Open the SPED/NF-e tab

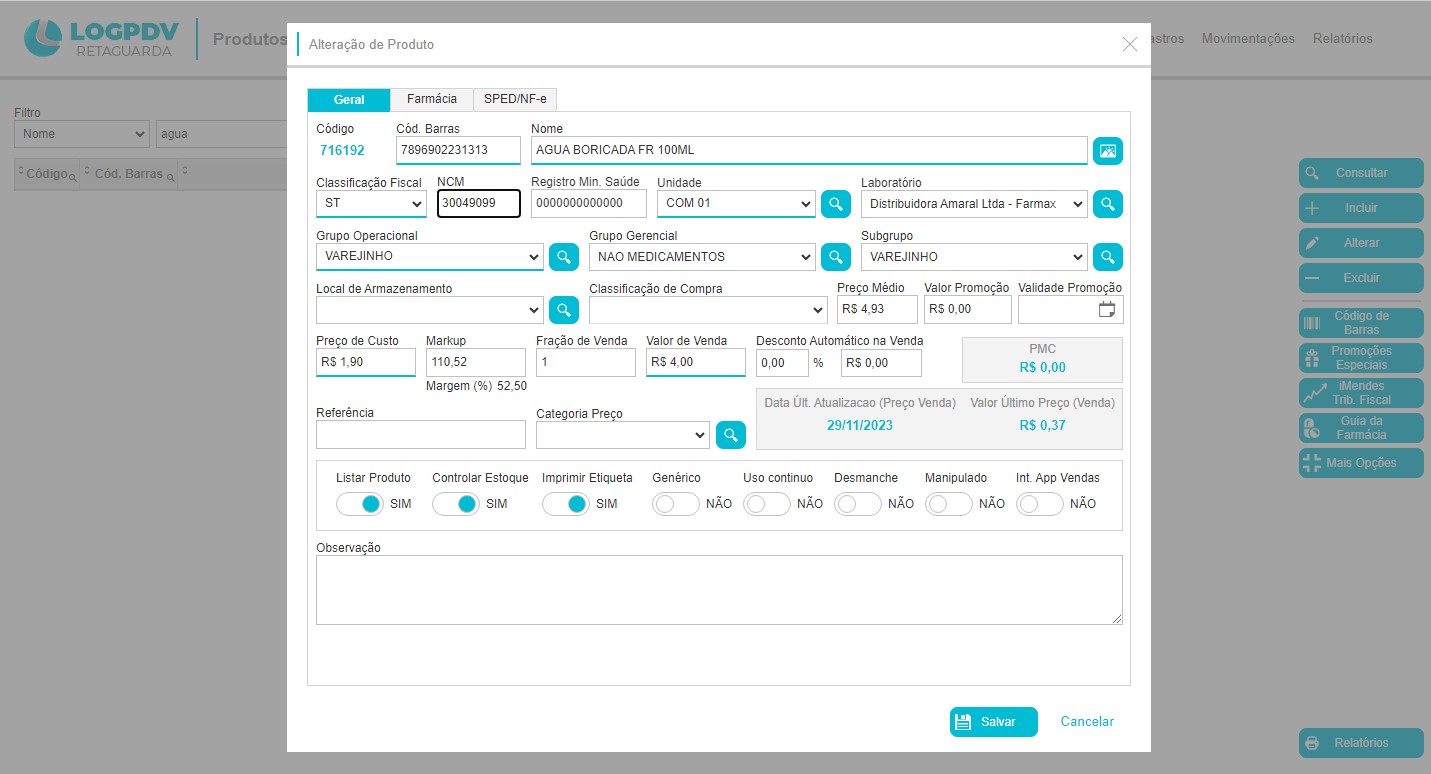pos(515,99)
